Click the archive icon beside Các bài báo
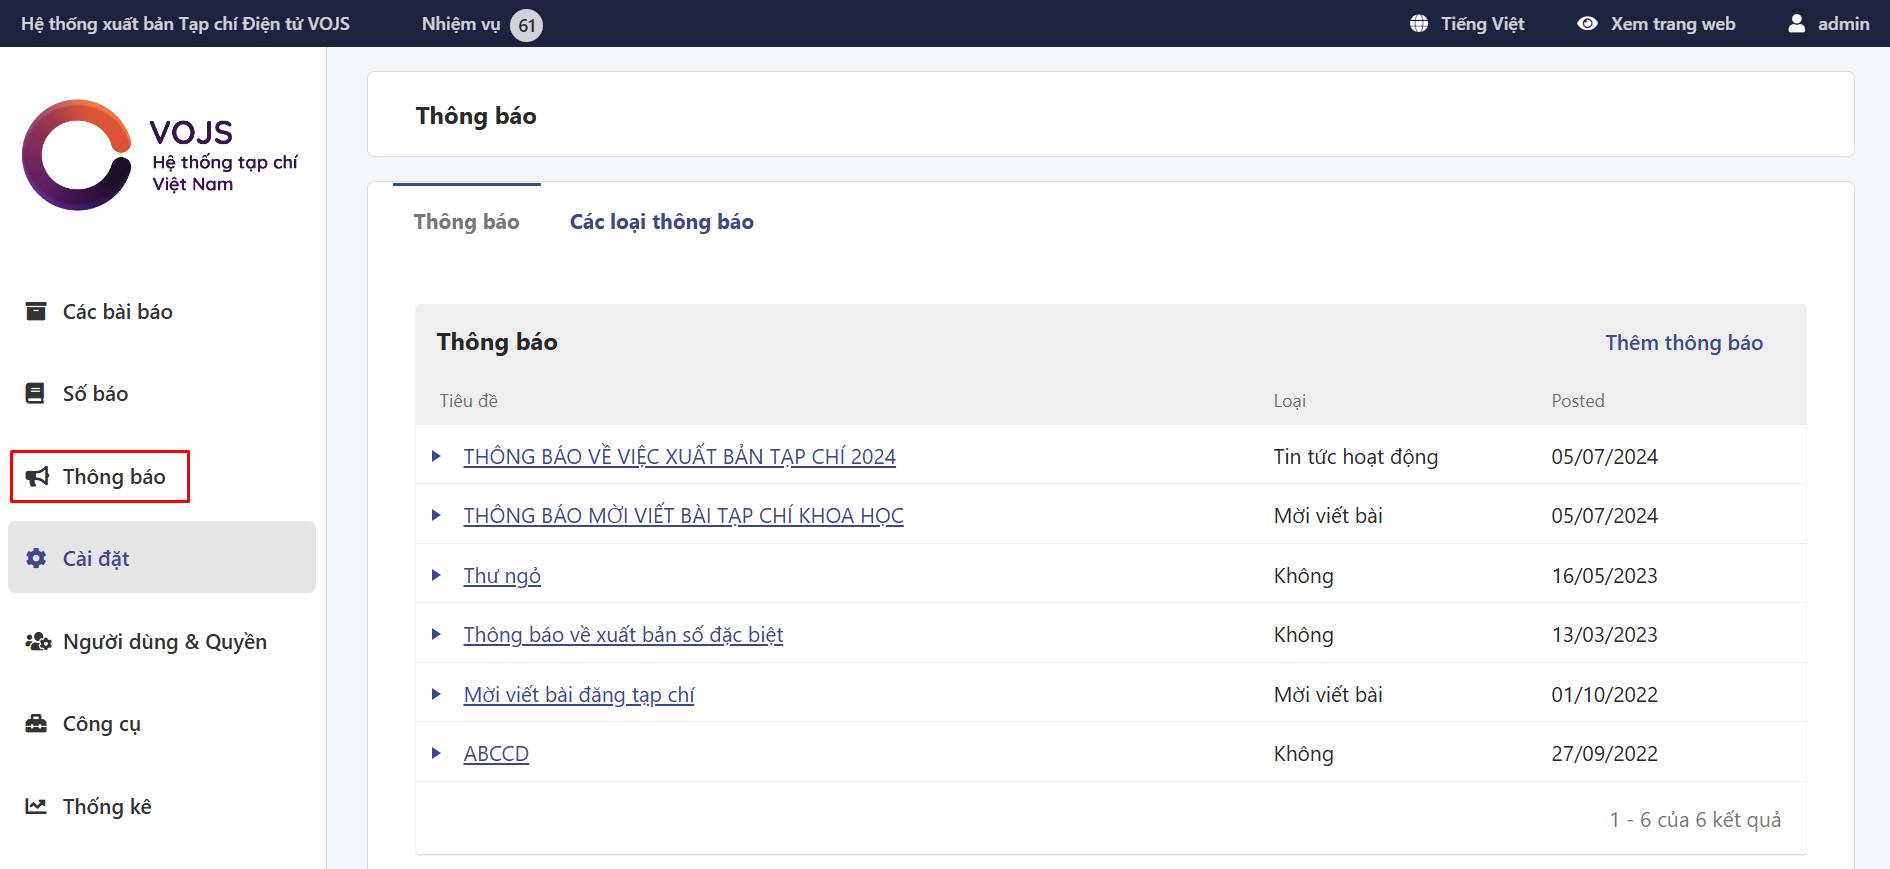1890x869 pixels. pos(36,311)
